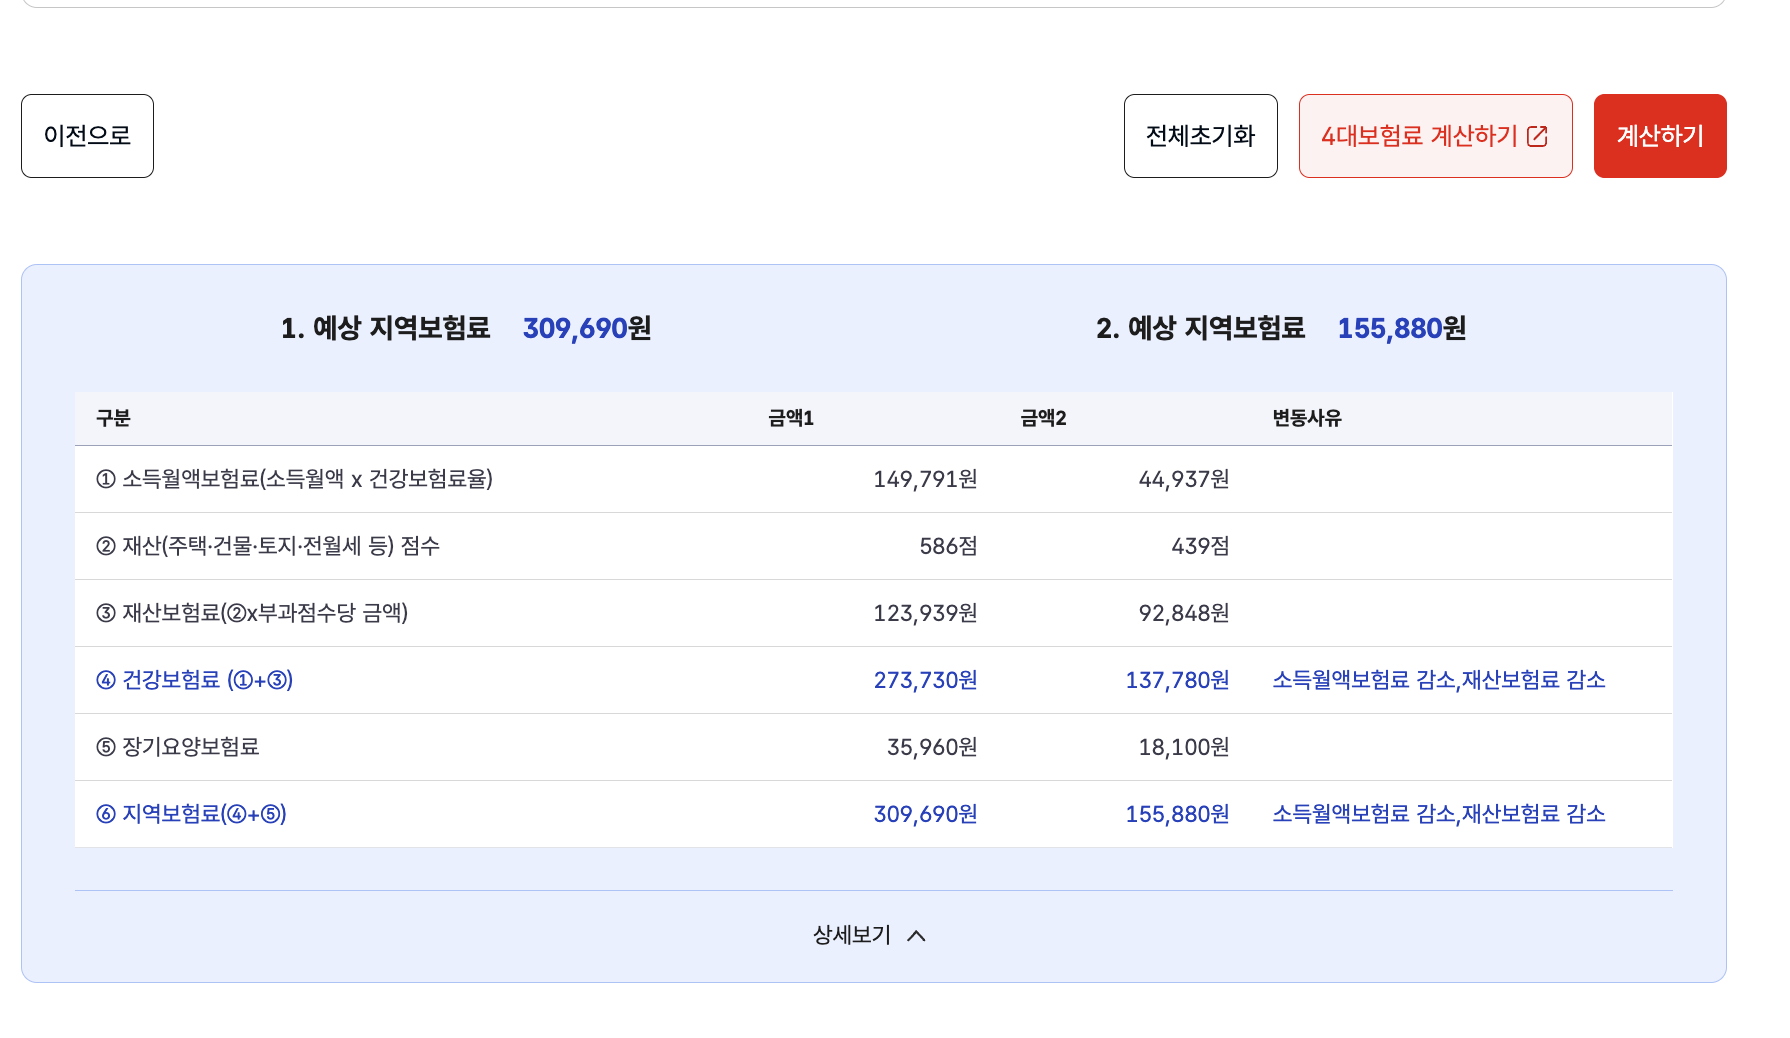The width and height of the screenshot is (1790, 1038).
Task: Click value 137,780원 in 건강보험료 row
Action: click(x=1177, y=680)
